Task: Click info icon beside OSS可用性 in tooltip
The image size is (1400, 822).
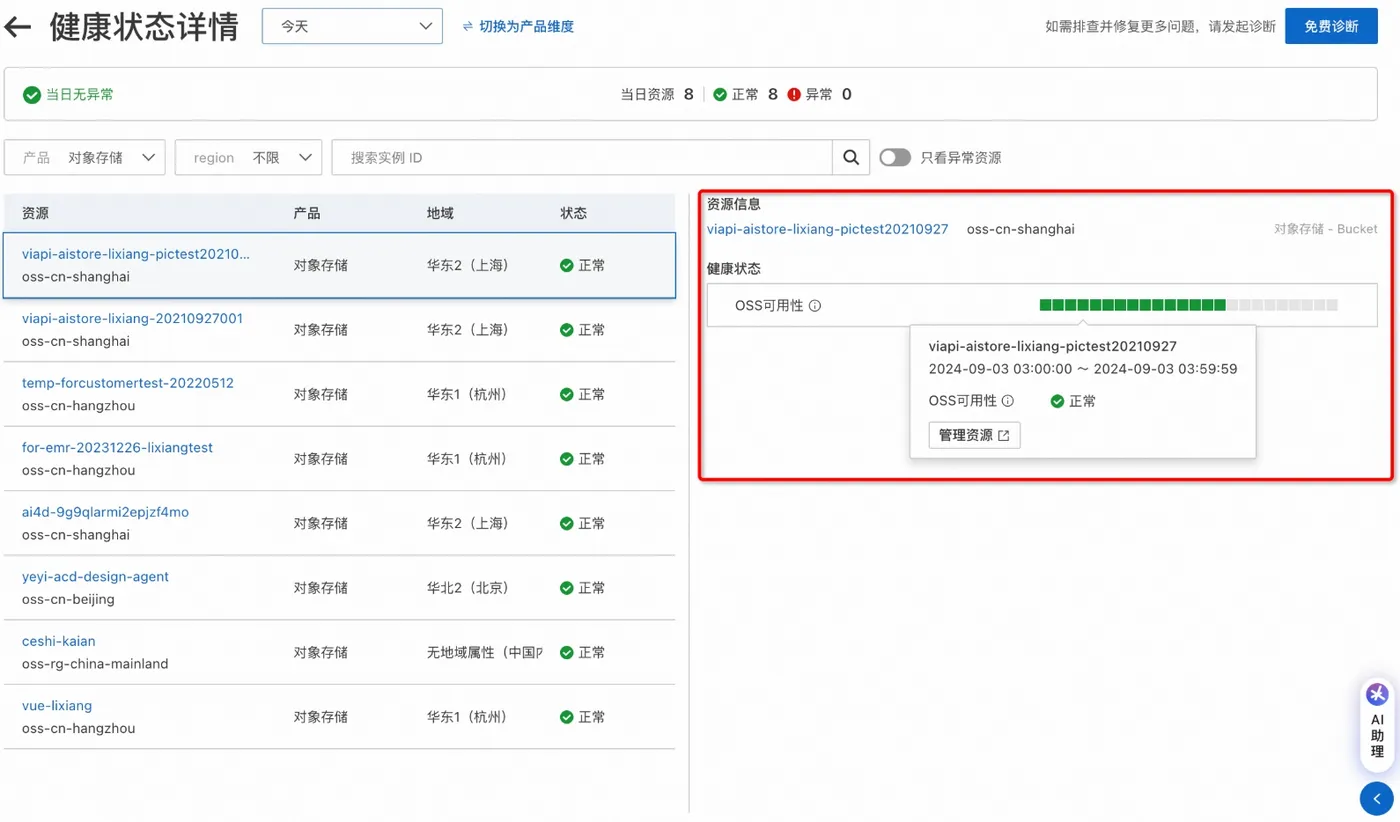Action: pyautogui.click(x=1008, y=401)
